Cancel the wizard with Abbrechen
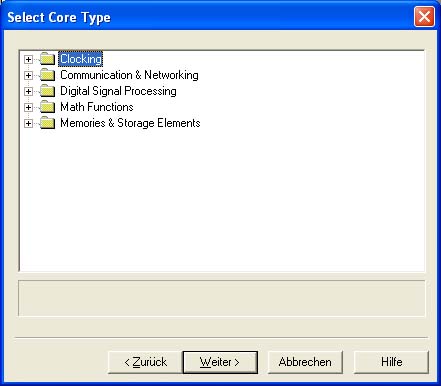 (x=305, y=362)
